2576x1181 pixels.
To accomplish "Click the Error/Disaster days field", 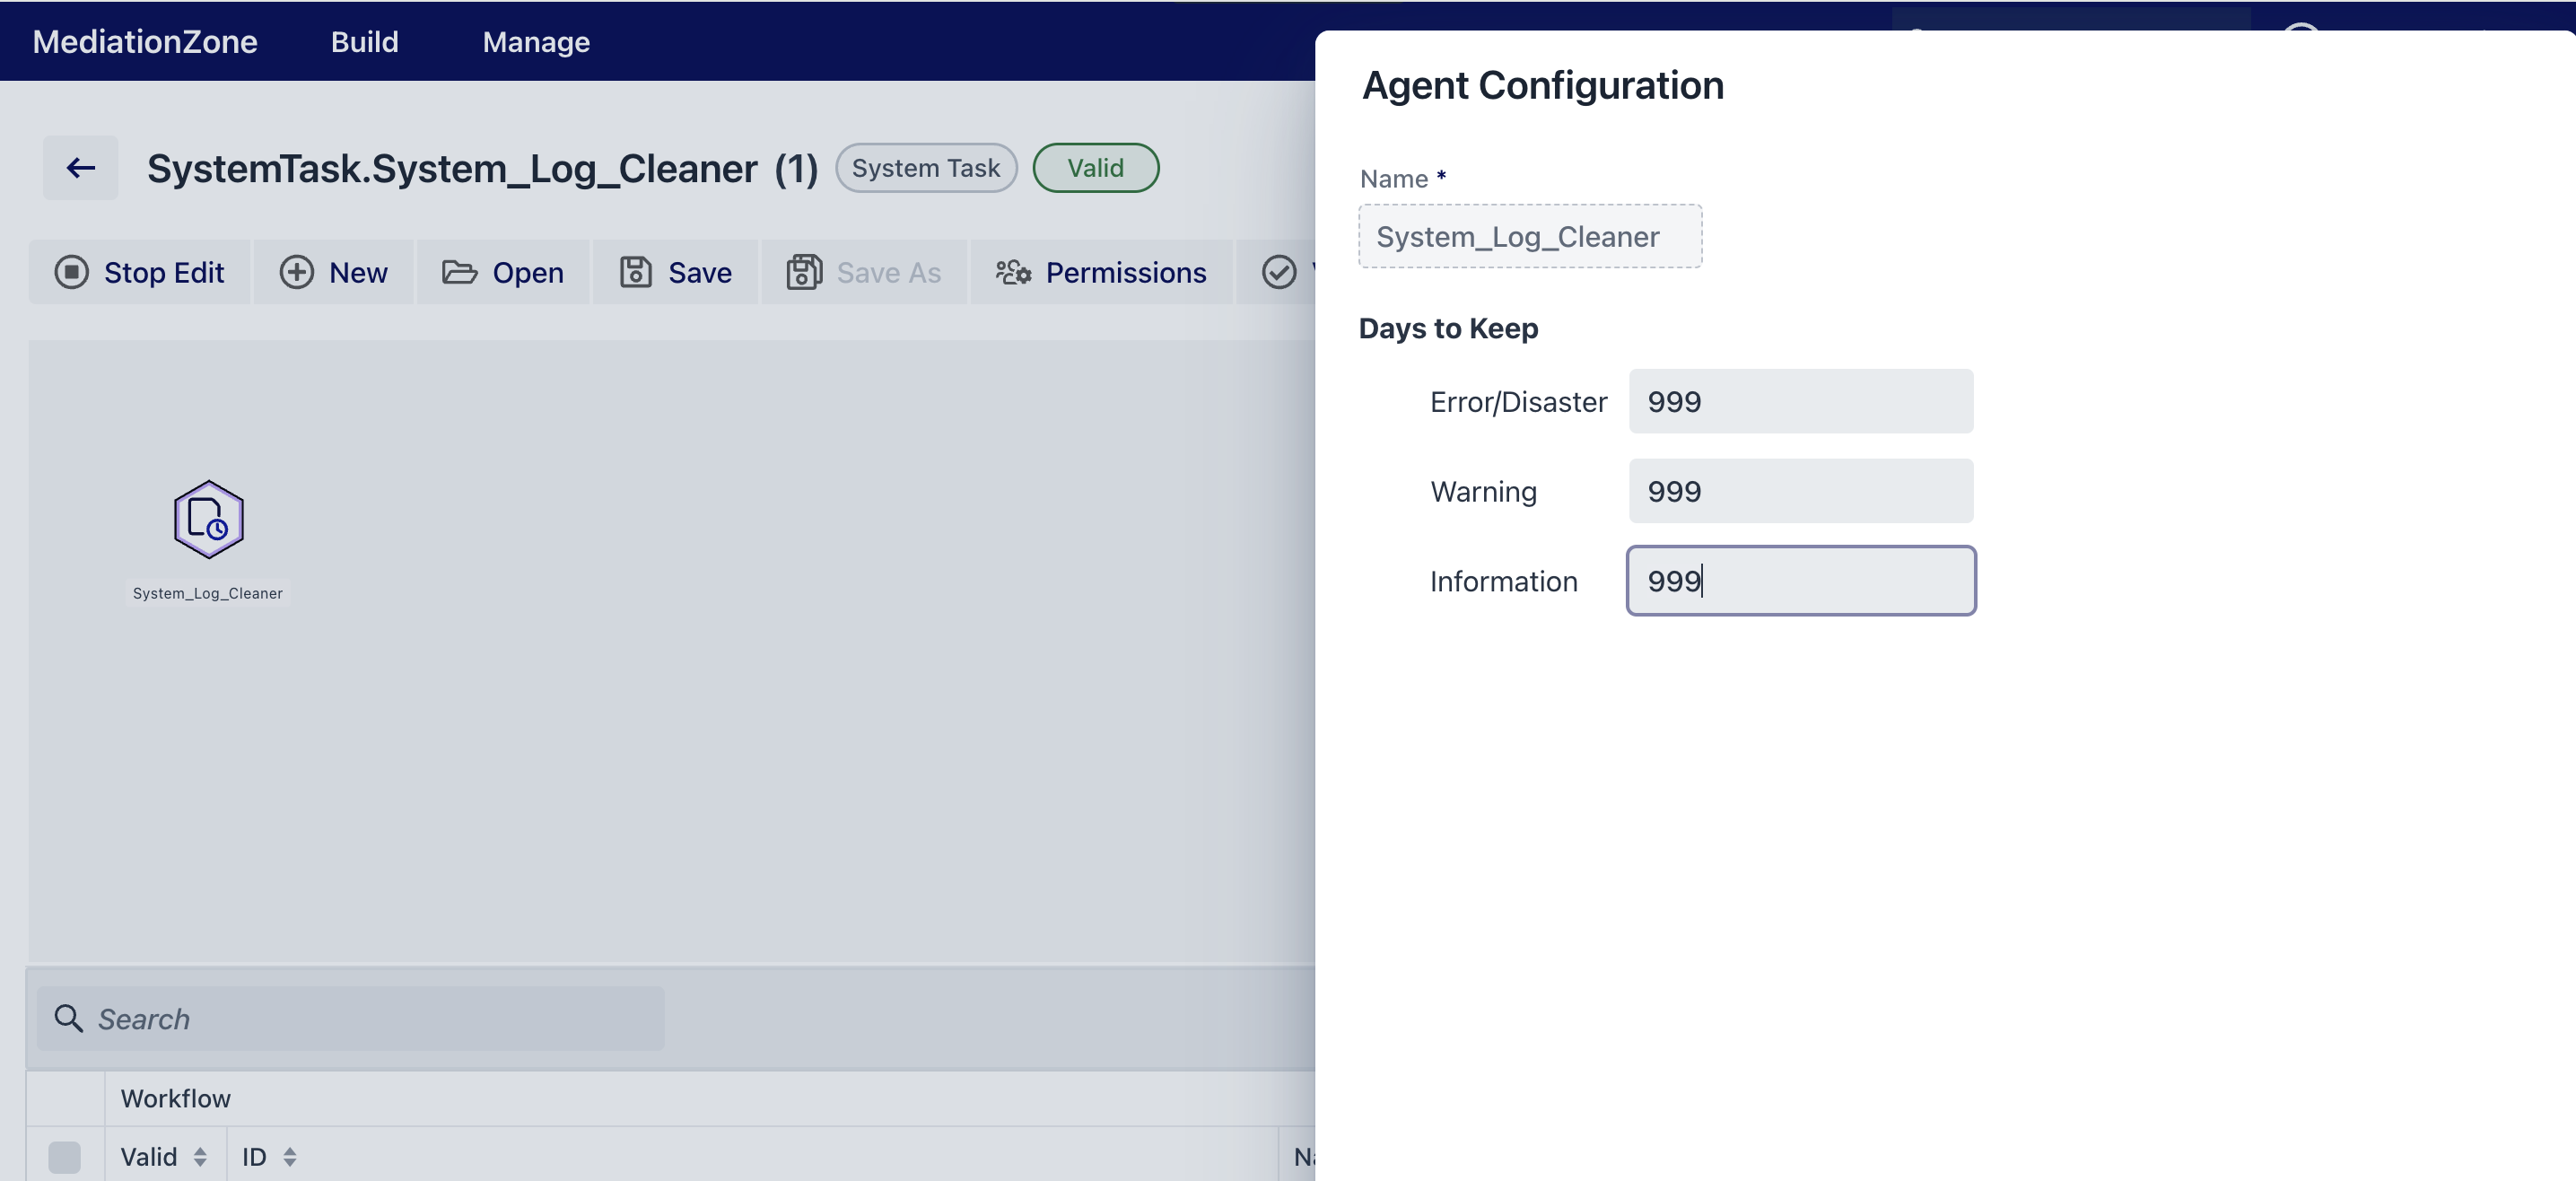I will click(1801, 401).
